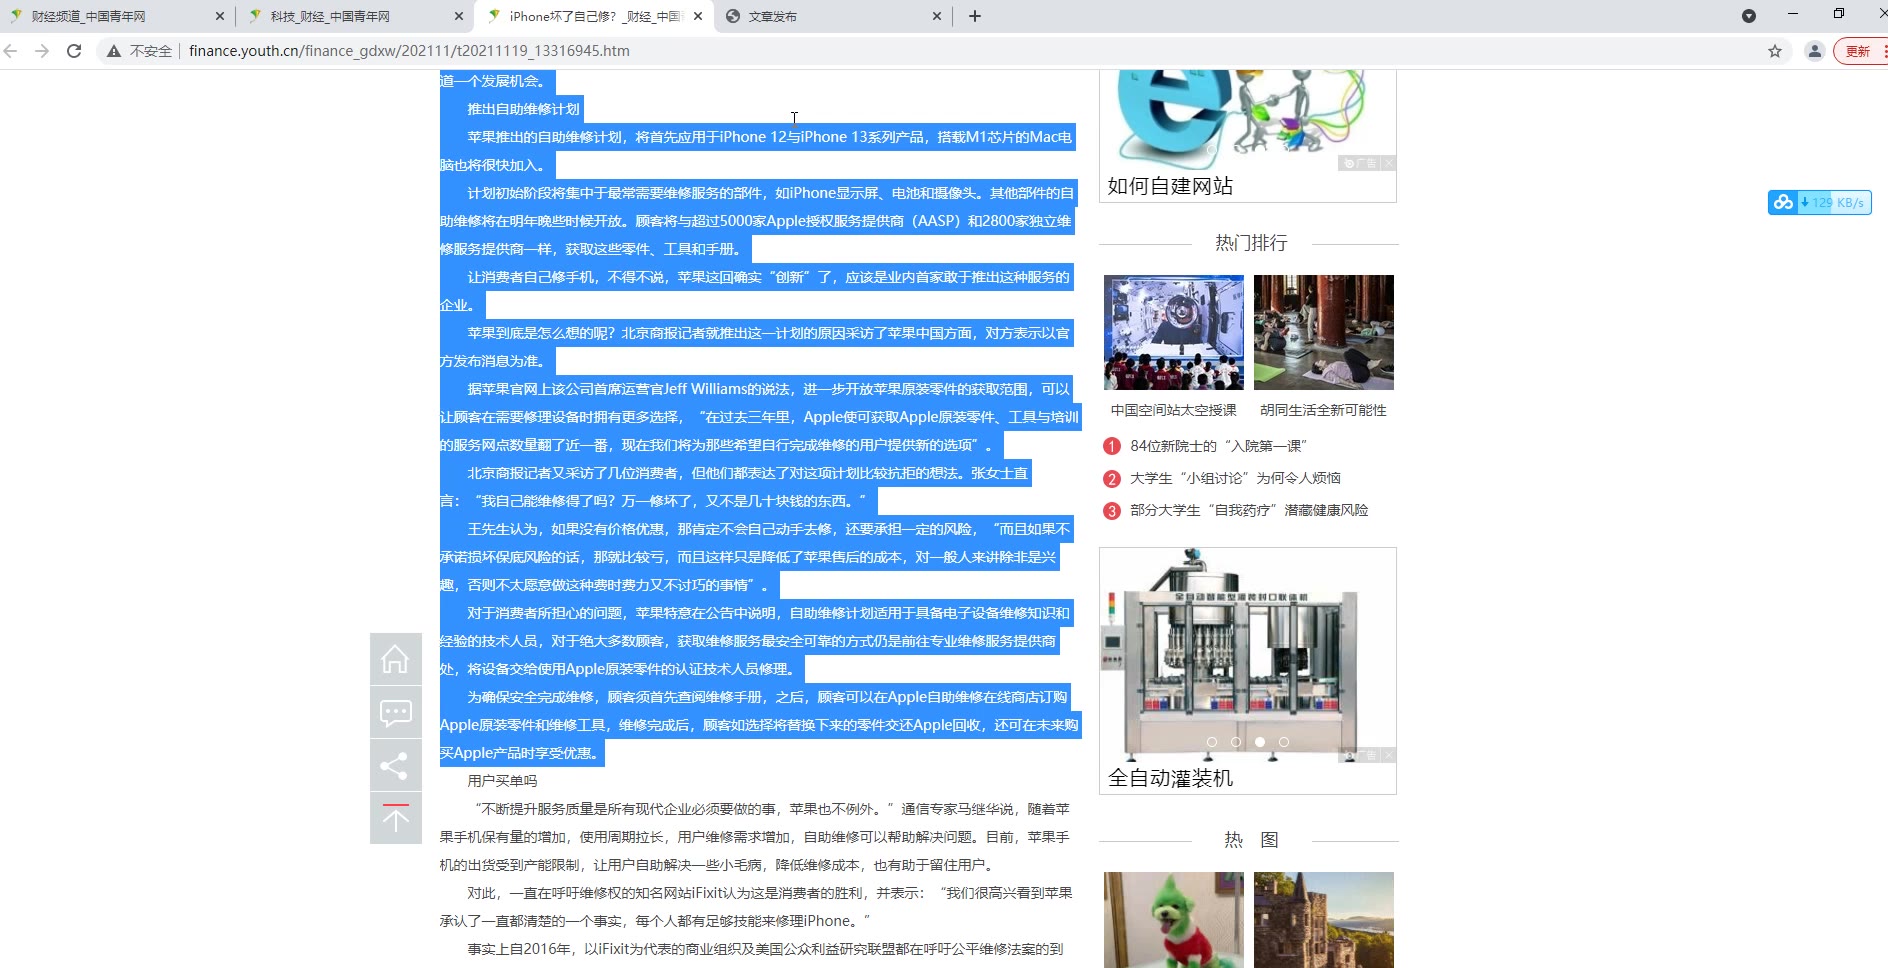Click the home icon in floating sidebar
Viewport: 1888px width, 968px height.
coord(395,659)
